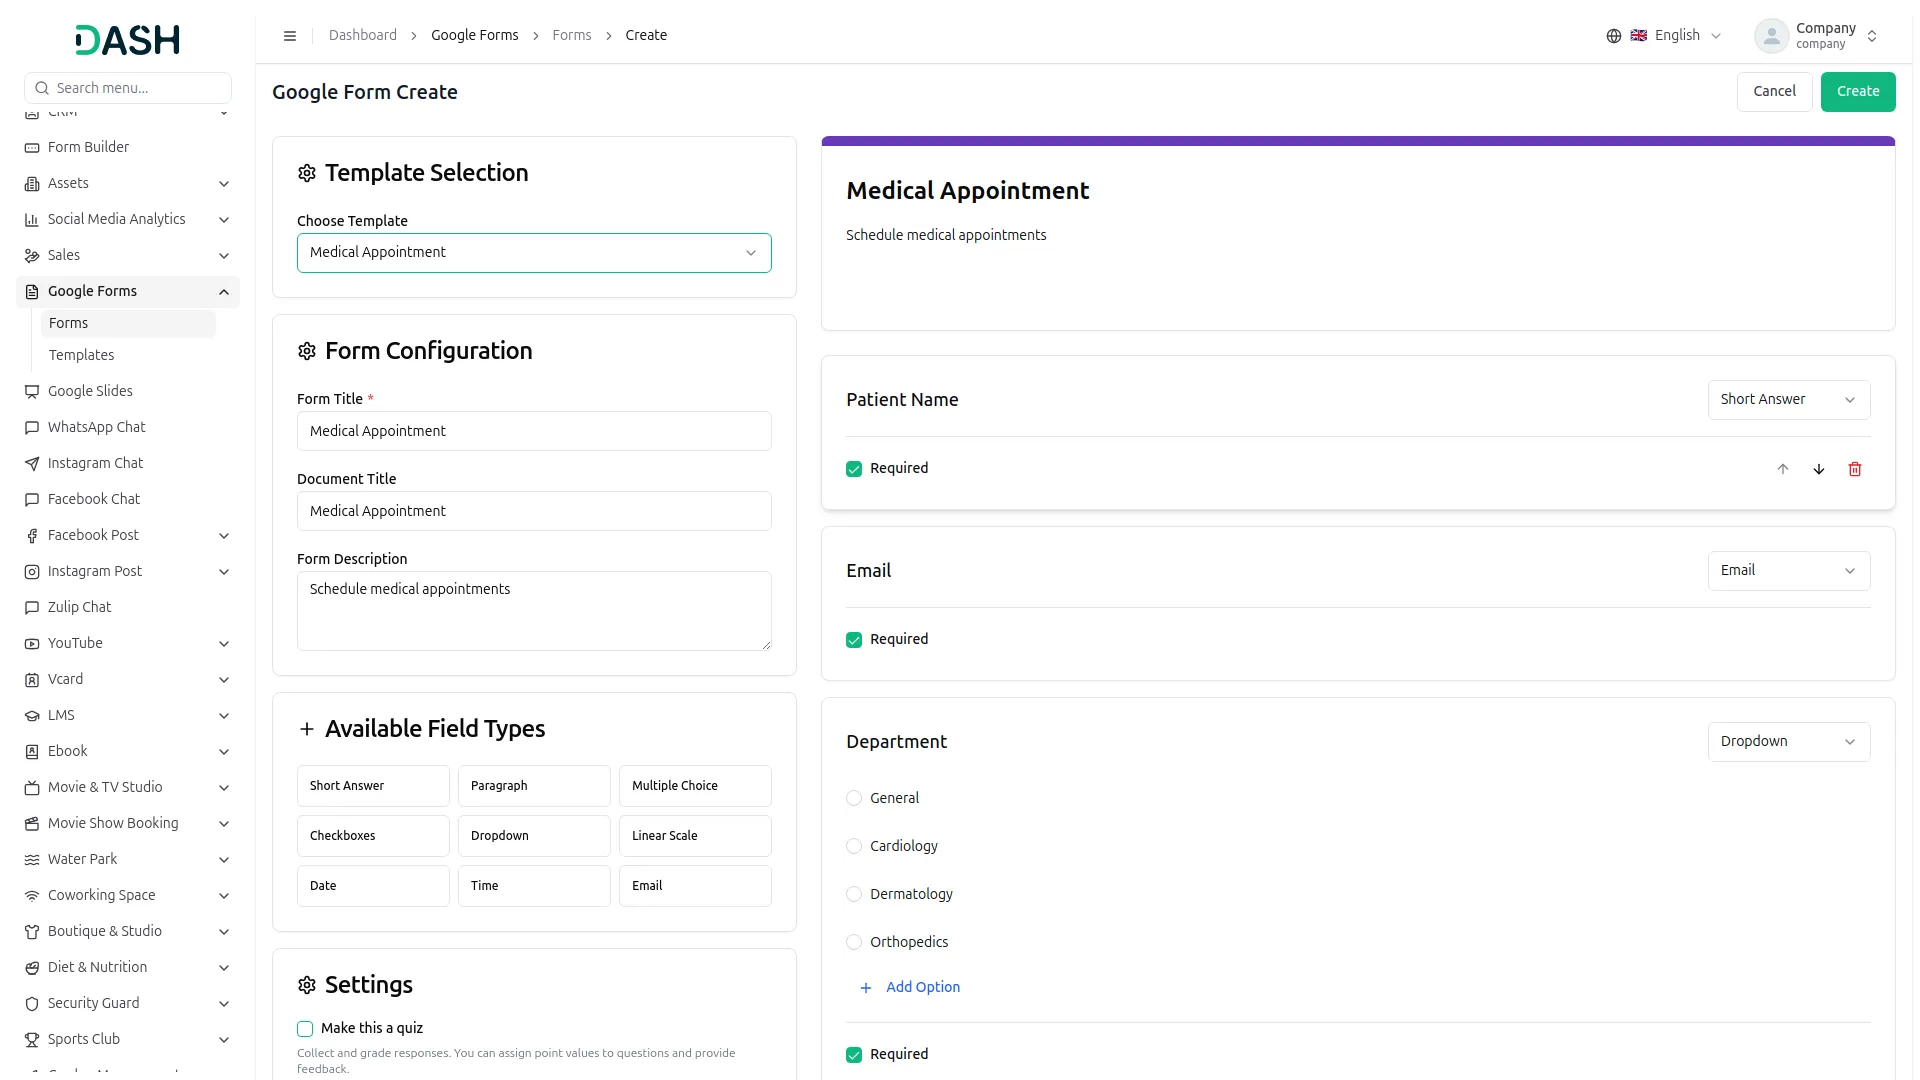This screenshot has width=1920, height=1080.
Task: Select the Cardiology radio option
Action: [x=854, y=846]
